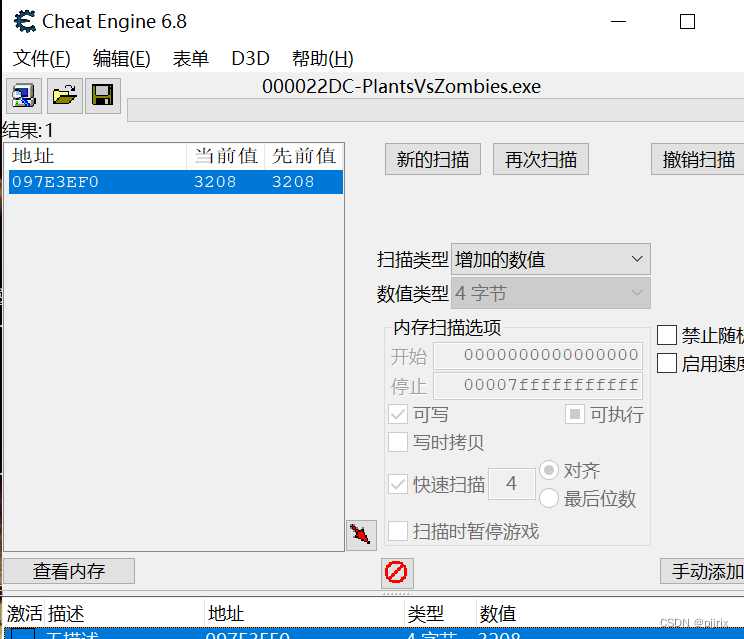744x639 pixels.
Task: Click the 地址 column header in address table
Action: [305, 613]
